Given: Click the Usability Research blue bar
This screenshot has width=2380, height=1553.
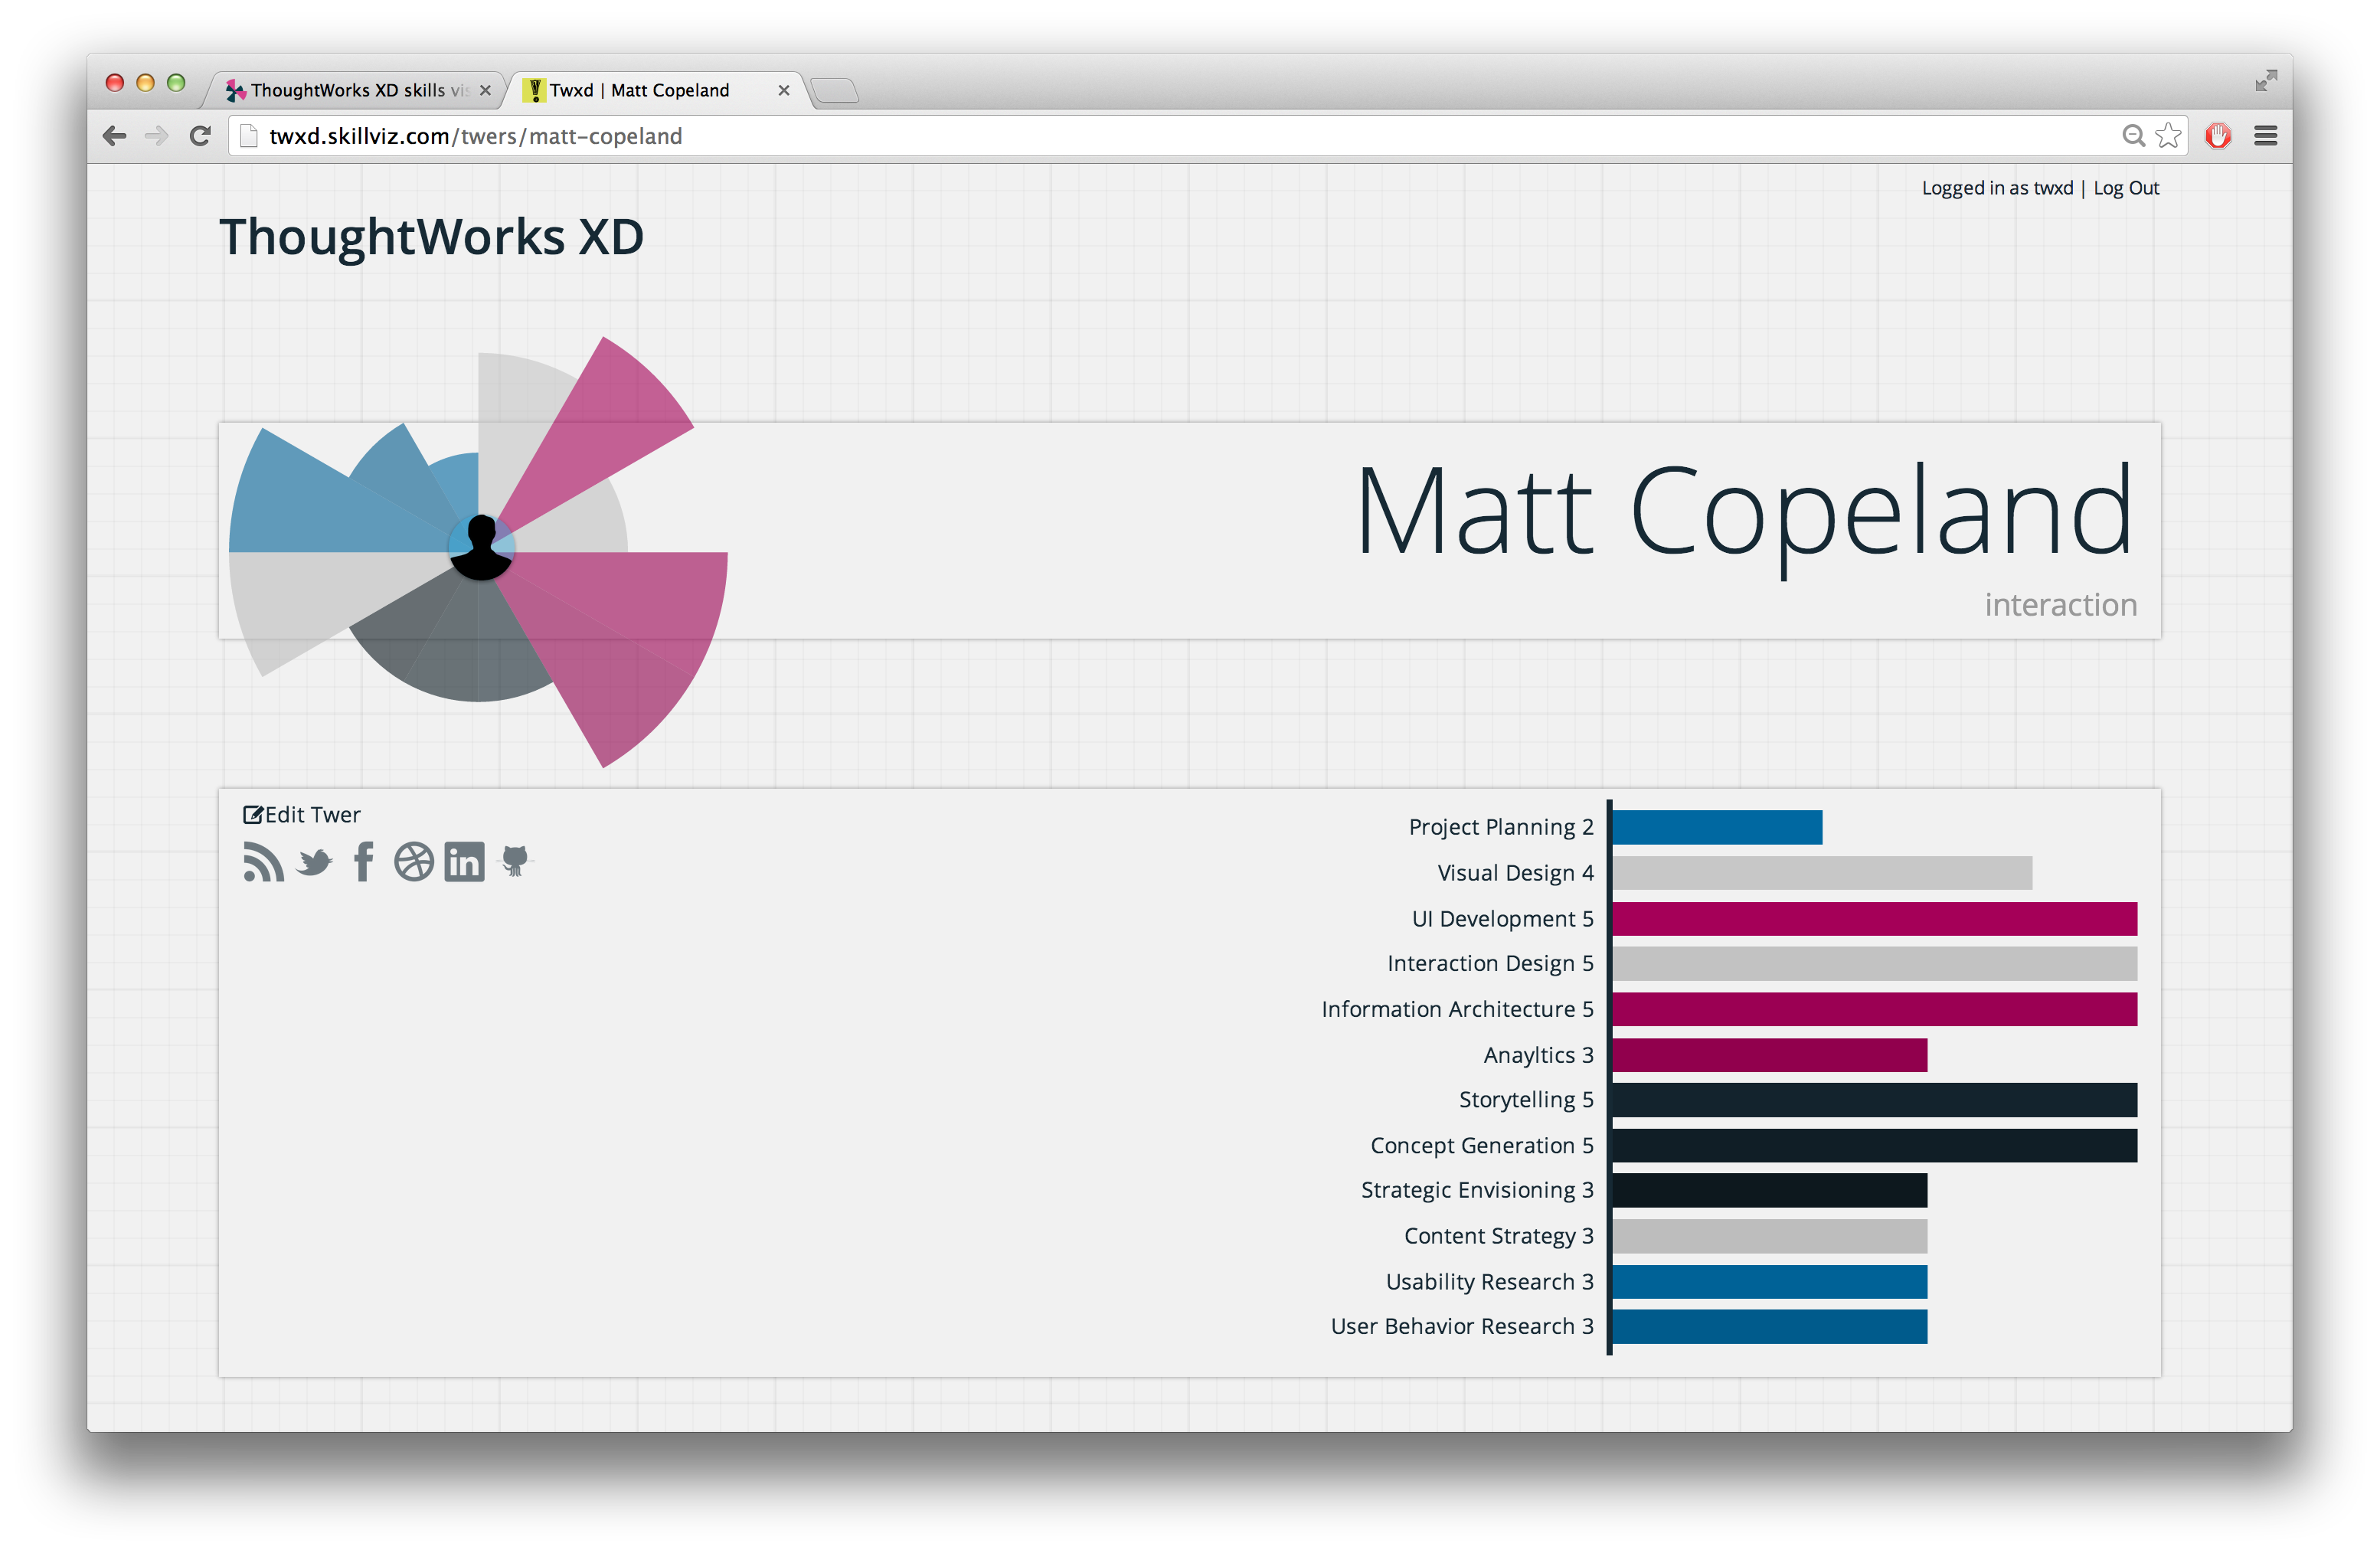Looking at the screenshot, I should click(x=1769, y=1282).
